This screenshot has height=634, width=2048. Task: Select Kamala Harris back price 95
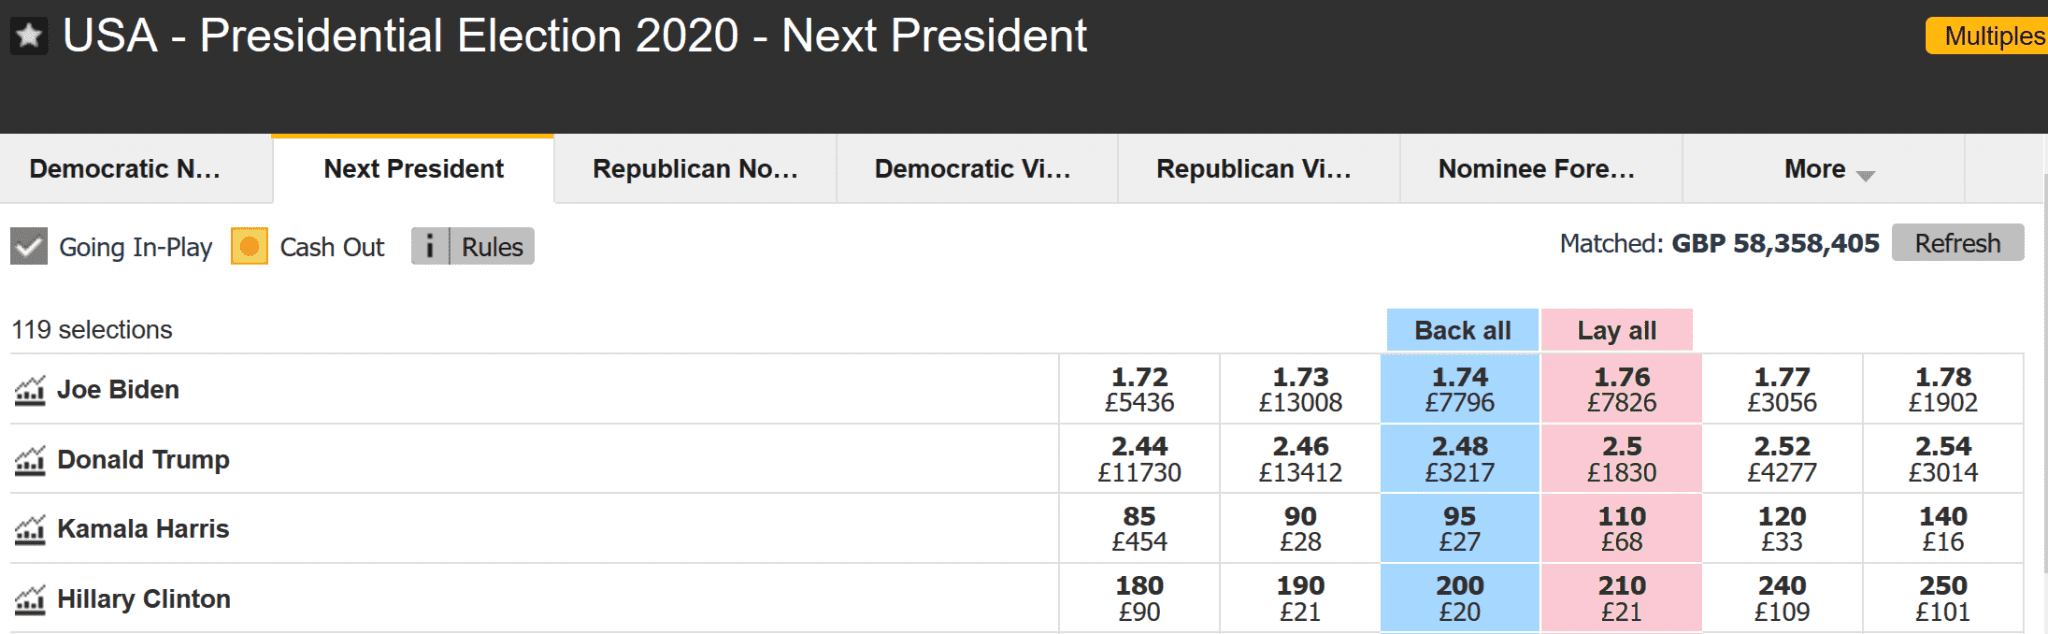(x=1460, y=528)
